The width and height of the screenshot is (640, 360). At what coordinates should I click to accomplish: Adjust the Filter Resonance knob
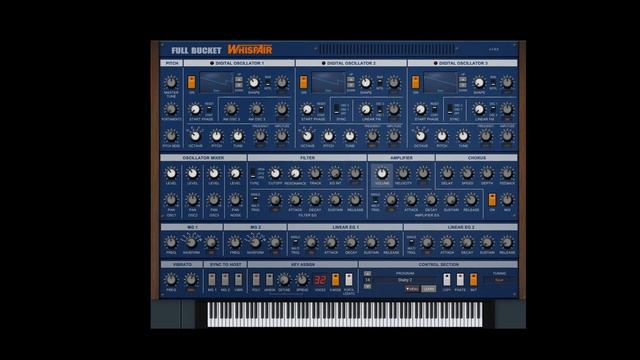pos(295,173)
